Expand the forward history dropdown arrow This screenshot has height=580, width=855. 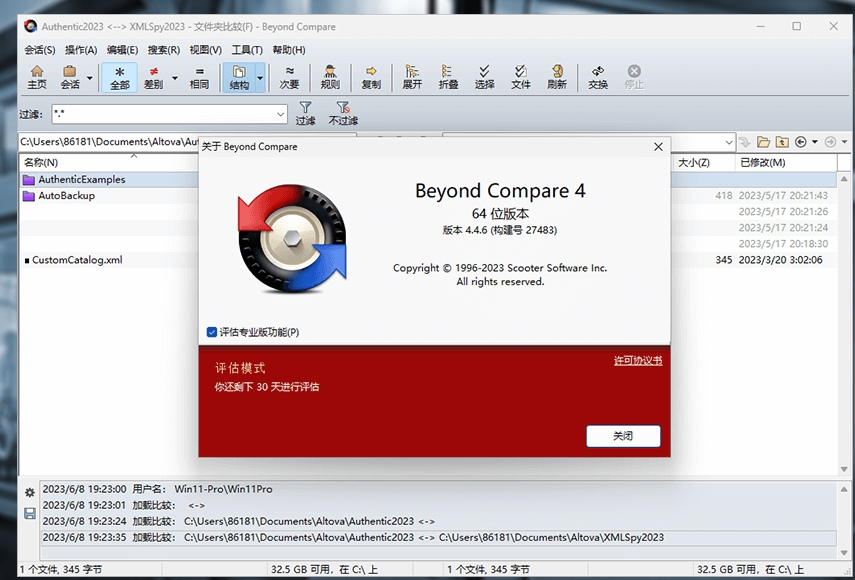[x=845, y=142]
